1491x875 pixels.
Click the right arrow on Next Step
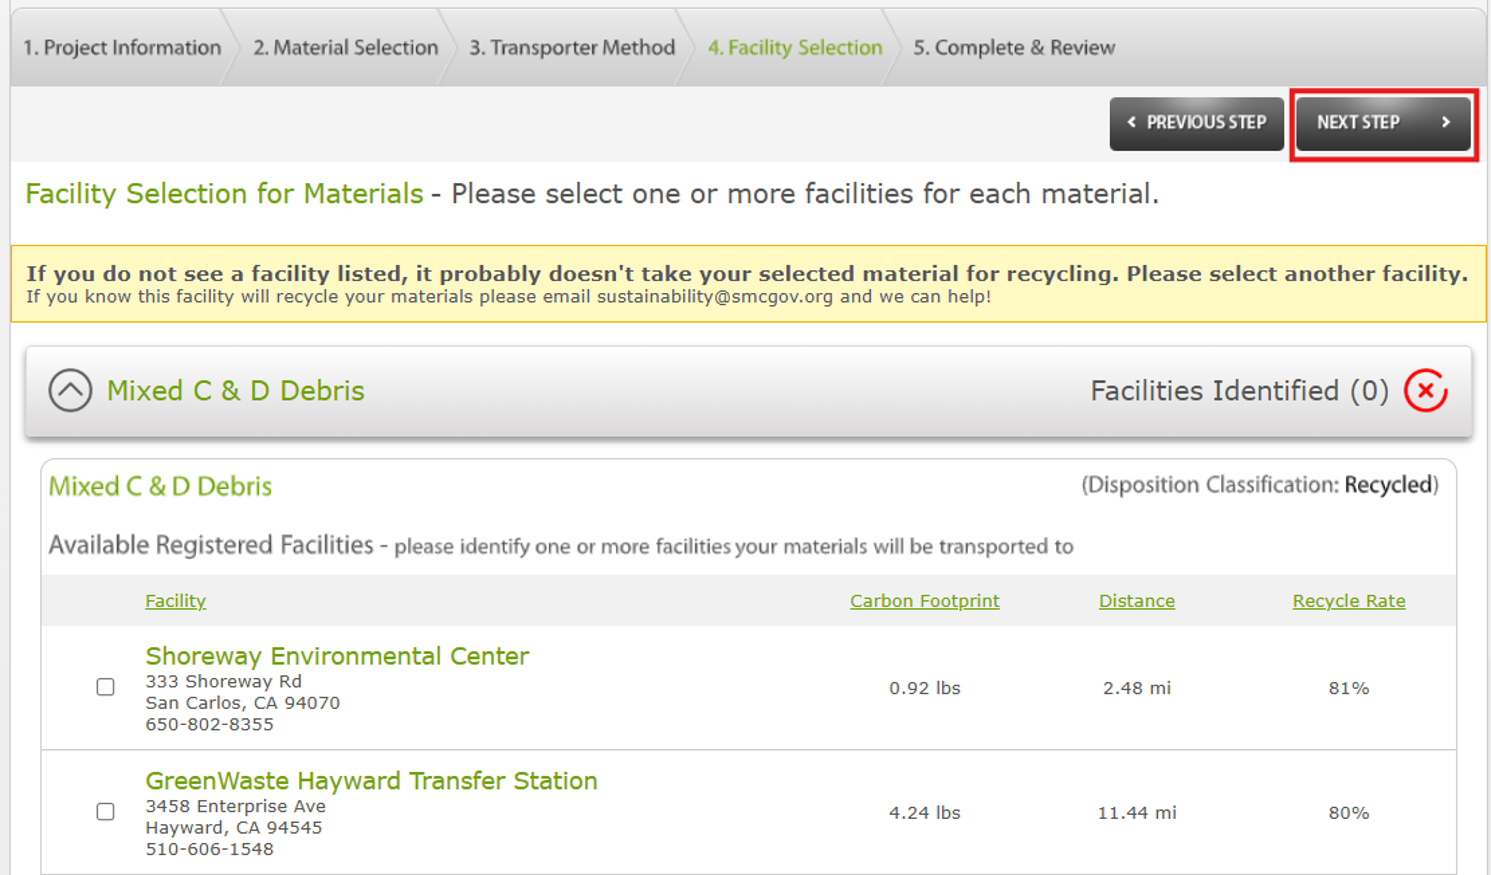tap(1445, 122)
